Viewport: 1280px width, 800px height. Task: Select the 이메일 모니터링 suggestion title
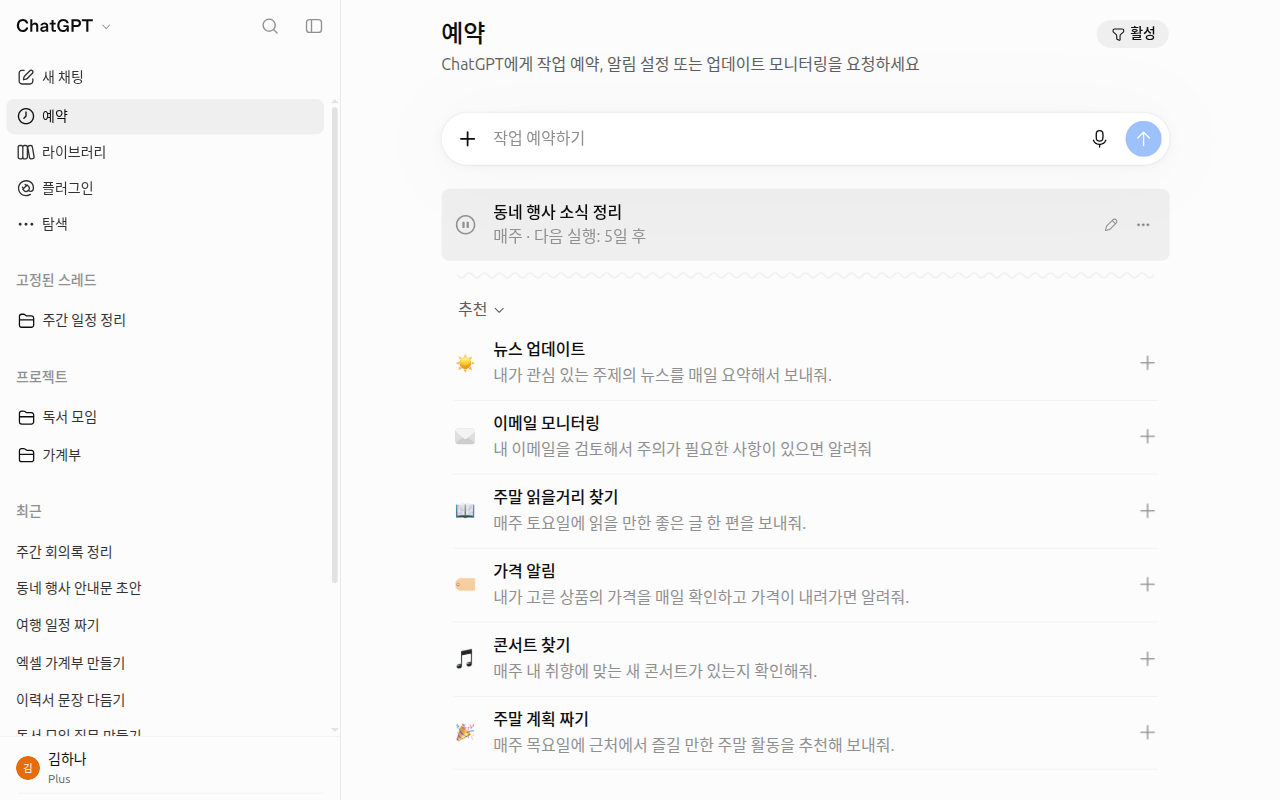pos(546,423)
